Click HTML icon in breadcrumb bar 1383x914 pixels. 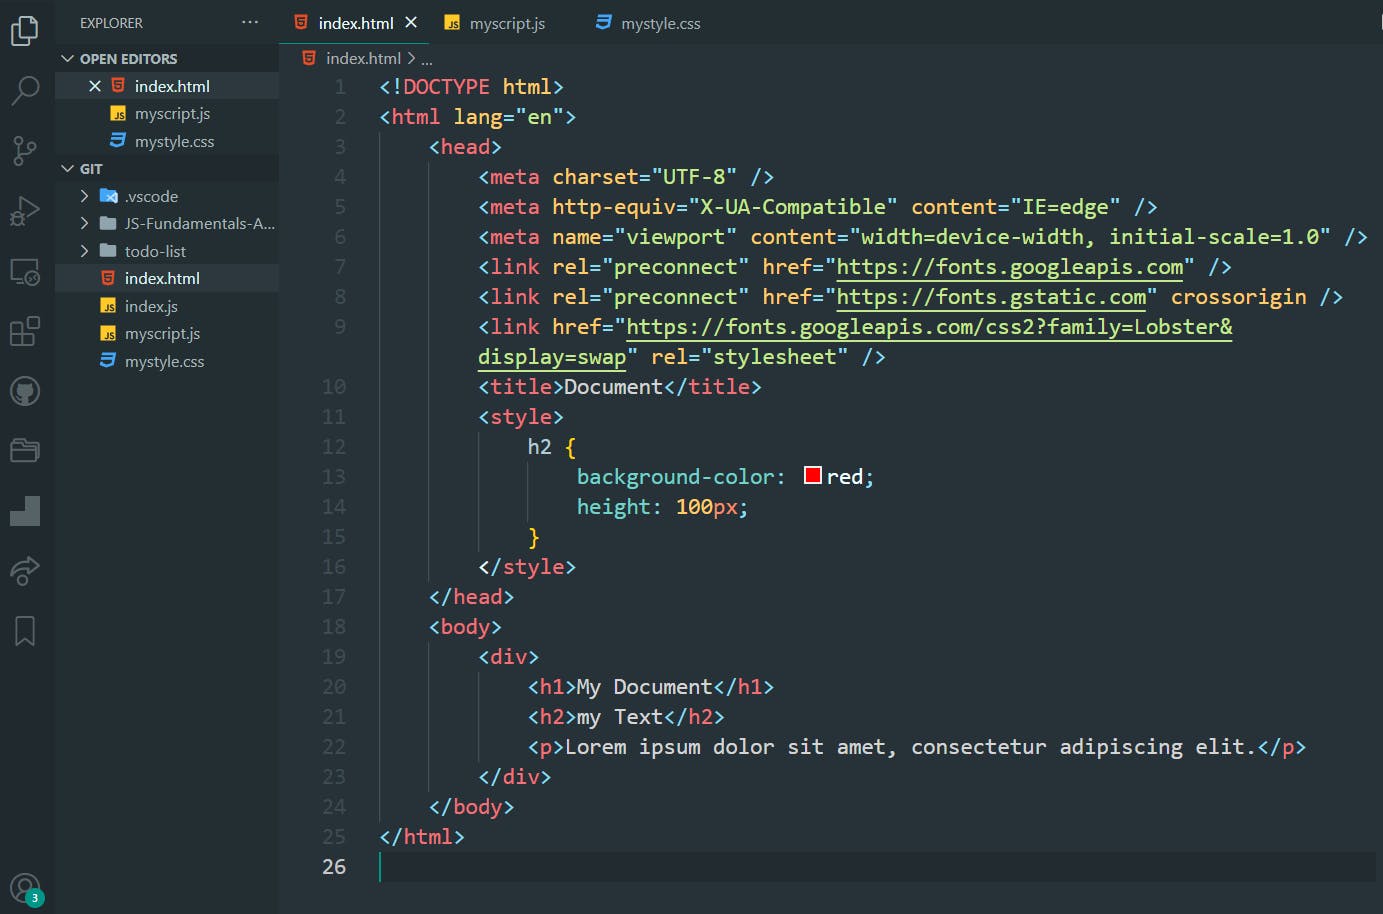click(x=309, y=58)
